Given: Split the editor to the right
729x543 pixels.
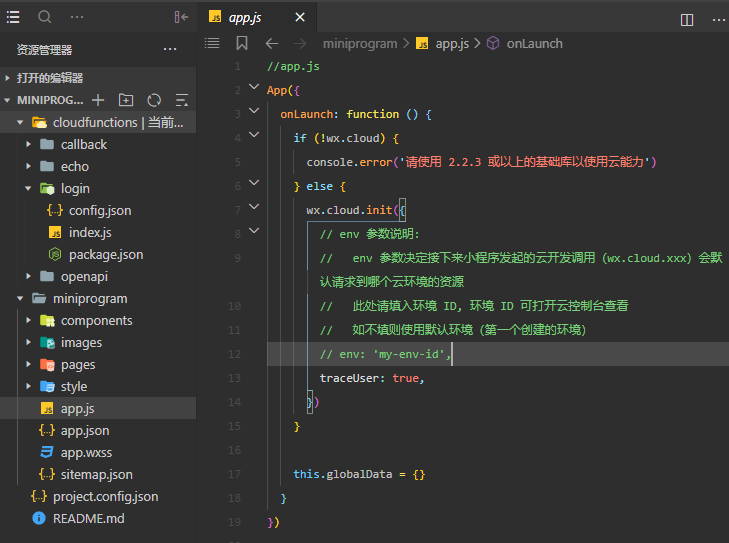Looking at the screenshot, I should [687, 19].
